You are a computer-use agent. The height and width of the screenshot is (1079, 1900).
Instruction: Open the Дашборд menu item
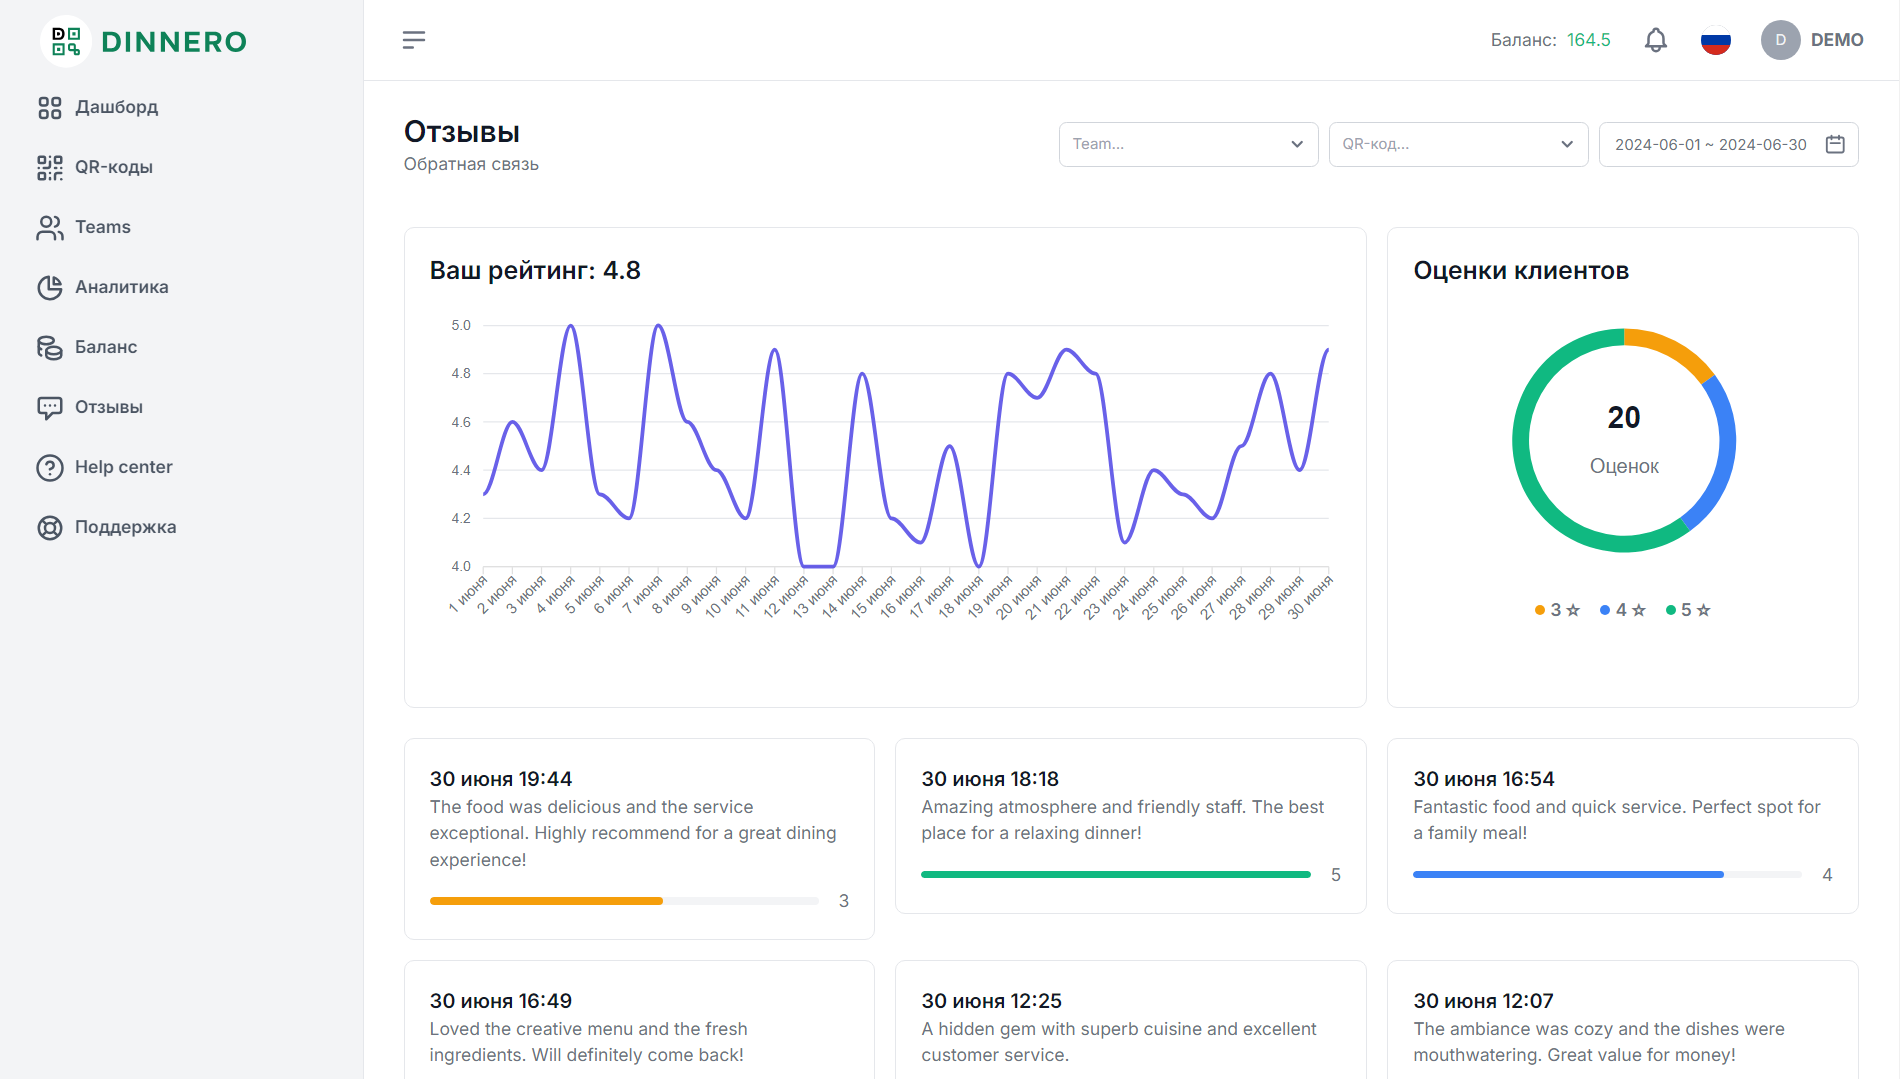pyautogui.click(x=116, y=107)
